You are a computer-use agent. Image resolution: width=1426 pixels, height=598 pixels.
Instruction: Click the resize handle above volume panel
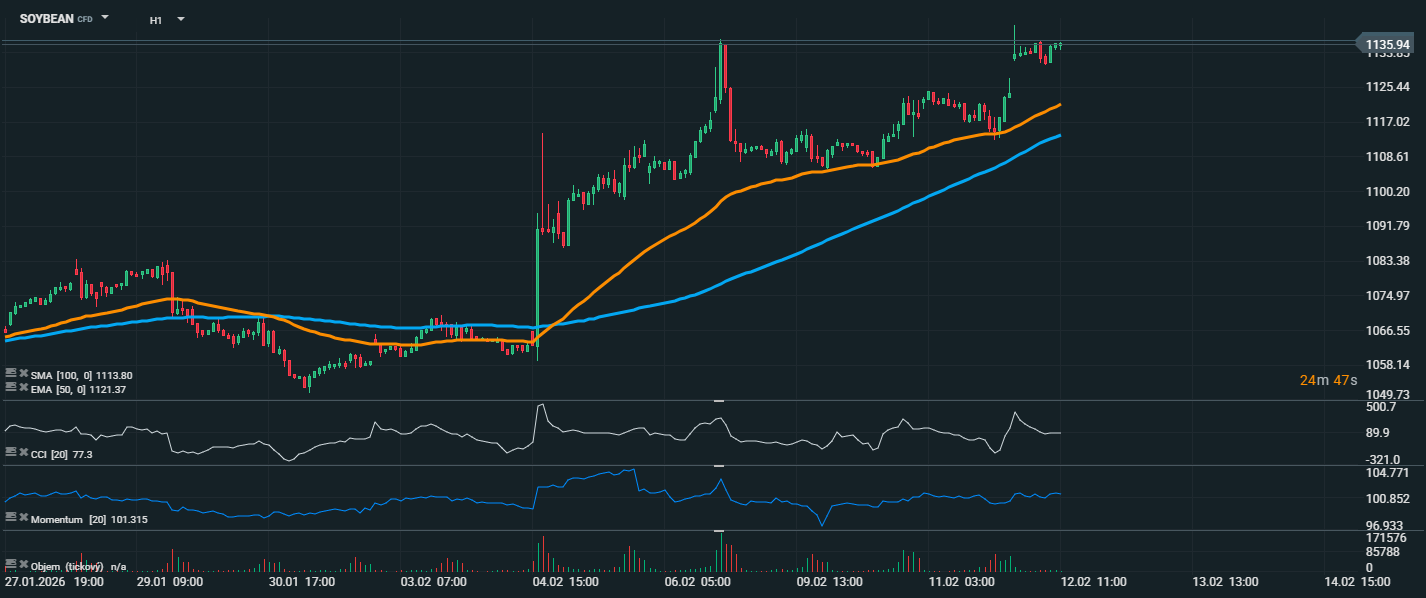click(x=717, y=531)
